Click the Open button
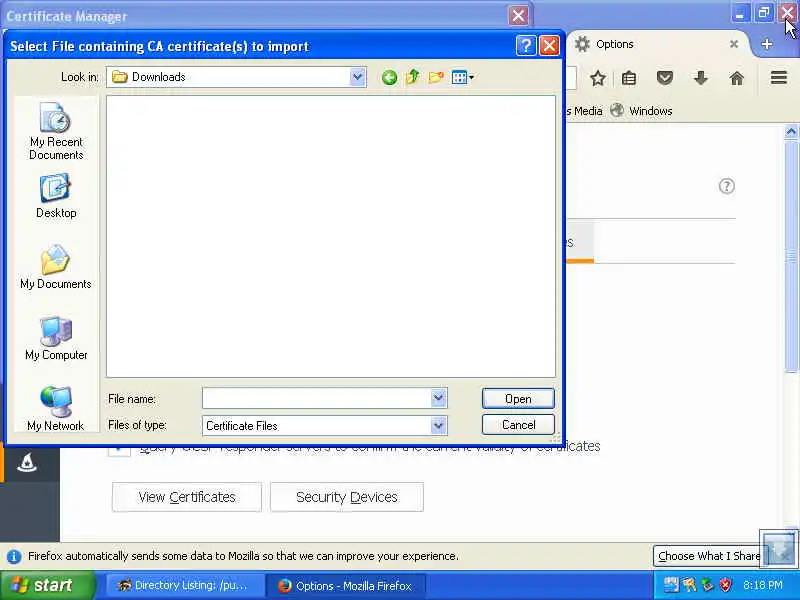 518,398
